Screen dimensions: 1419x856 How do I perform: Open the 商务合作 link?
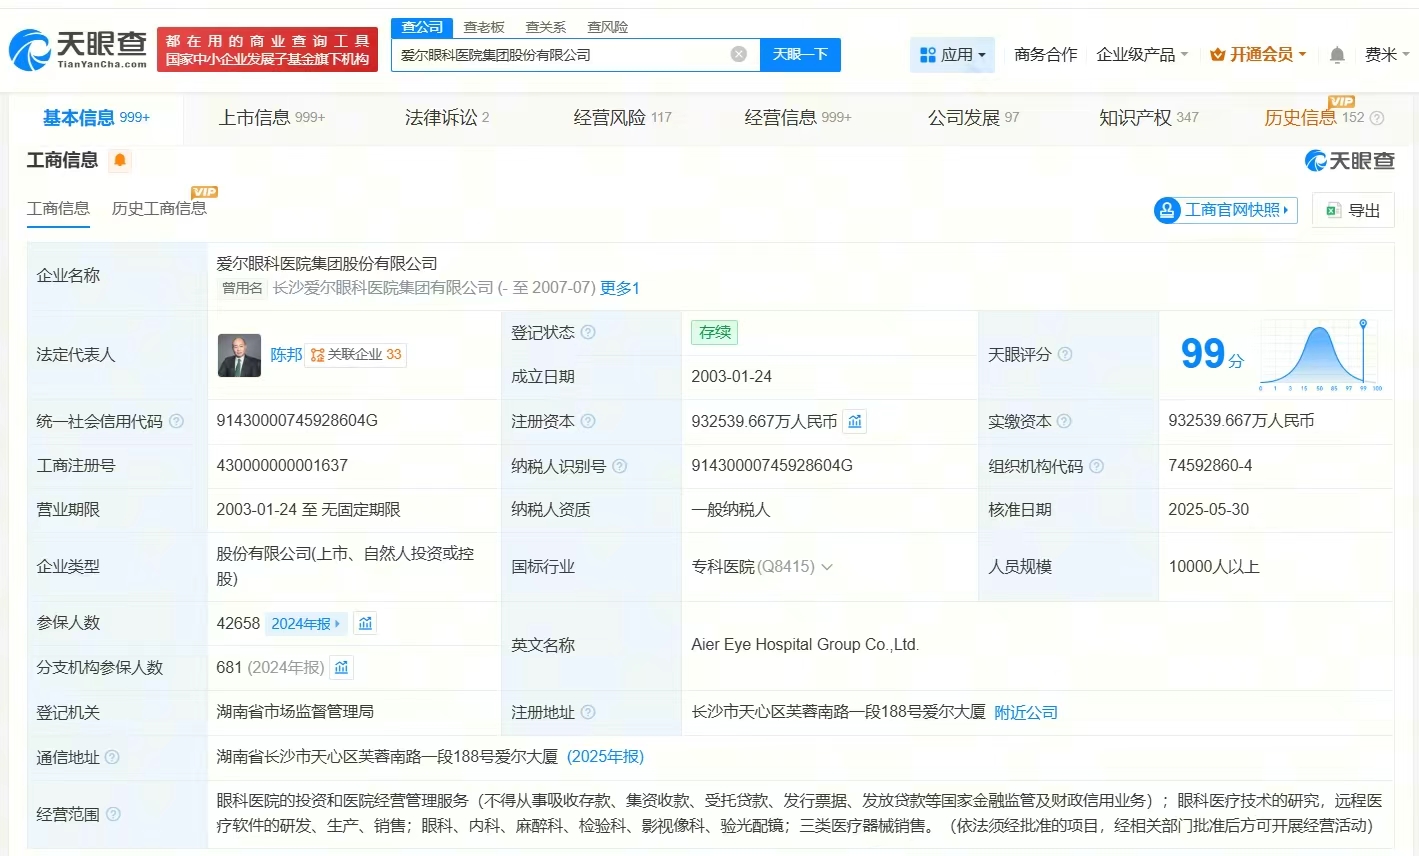(1045, 54)
